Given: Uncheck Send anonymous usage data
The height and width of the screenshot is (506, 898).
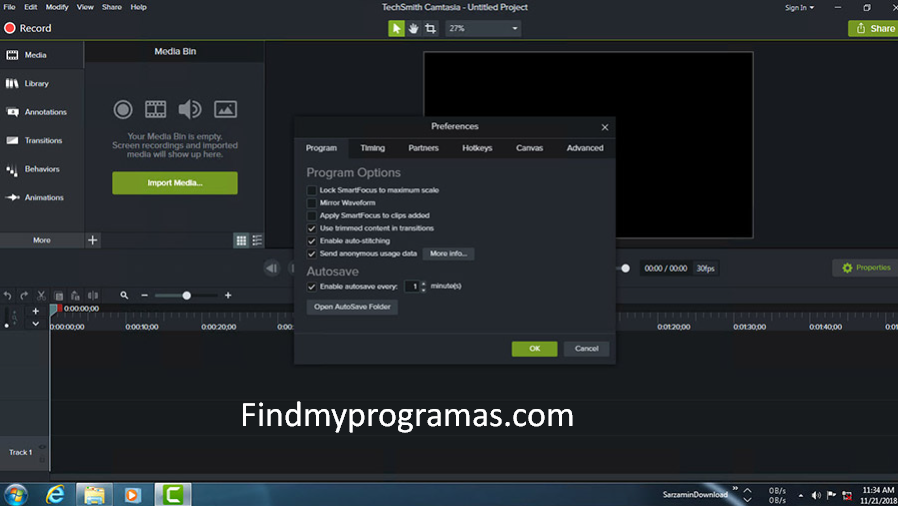Looking at the screenshot, I should (x=312, y=254).
